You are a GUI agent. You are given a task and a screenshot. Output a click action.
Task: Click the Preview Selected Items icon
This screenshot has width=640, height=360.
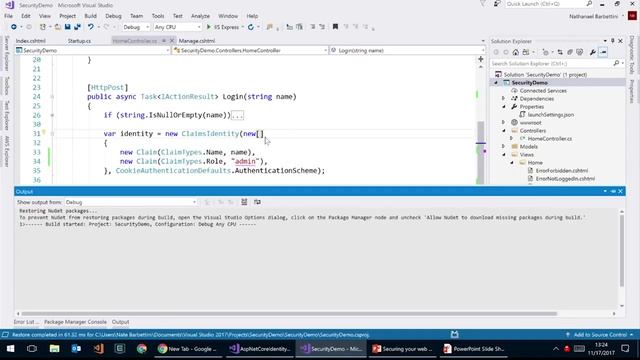(x=603, y=52)
